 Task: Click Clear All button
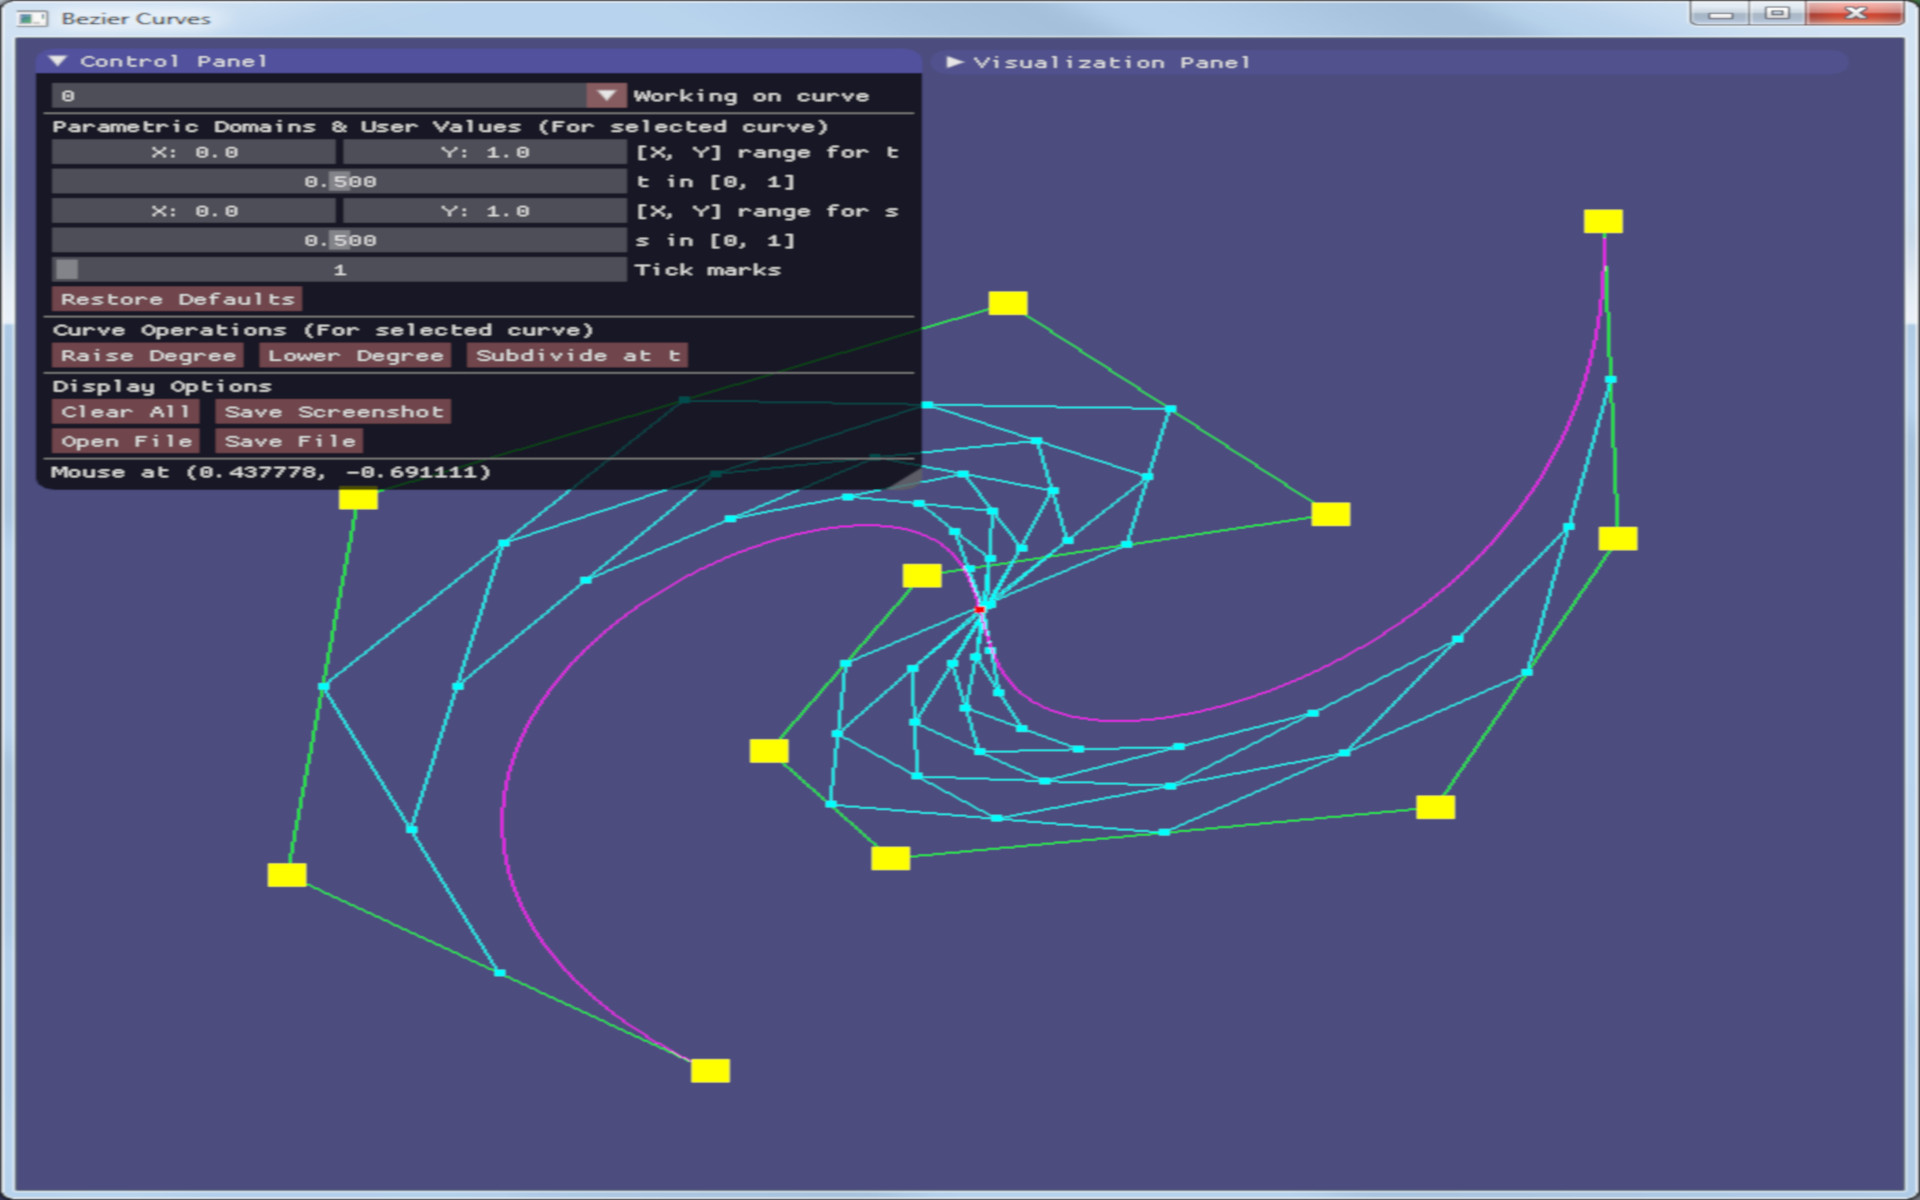point(125,412)
